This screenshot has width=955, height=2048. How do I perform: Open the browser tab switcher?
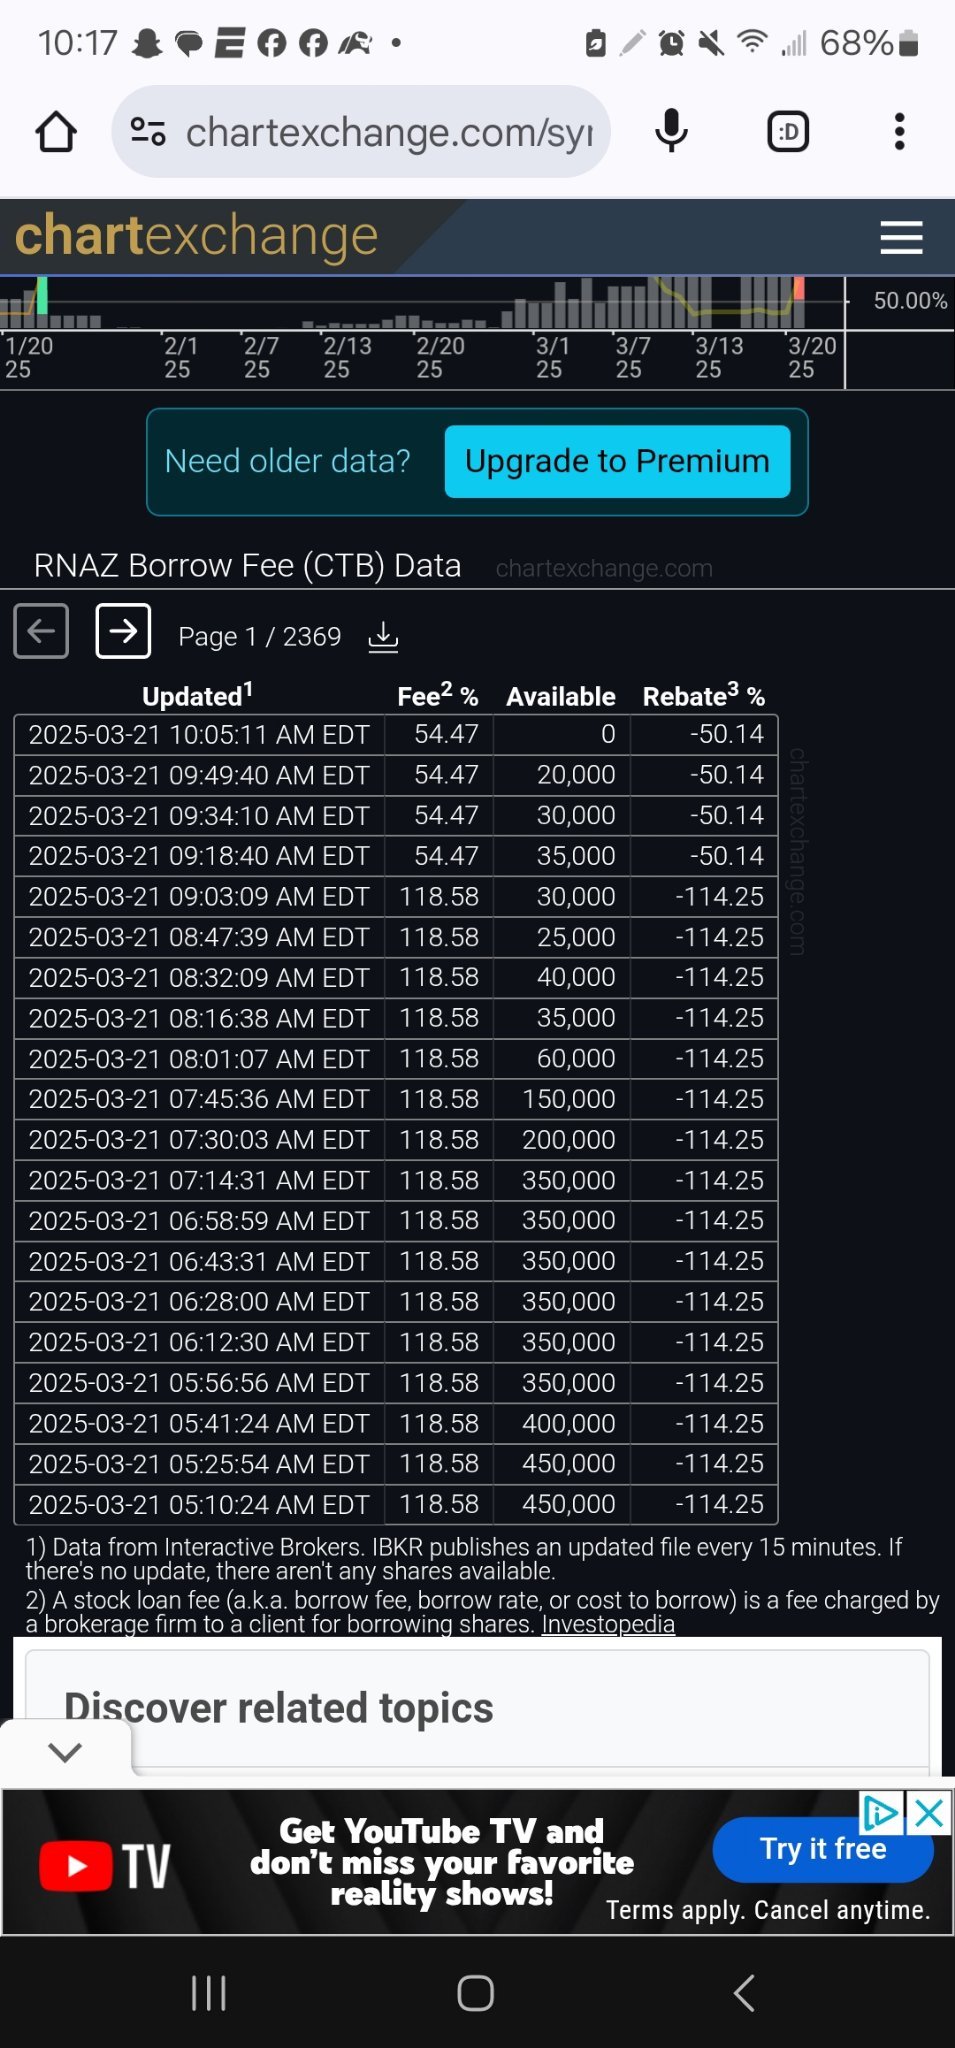click(x=788, y=132)
